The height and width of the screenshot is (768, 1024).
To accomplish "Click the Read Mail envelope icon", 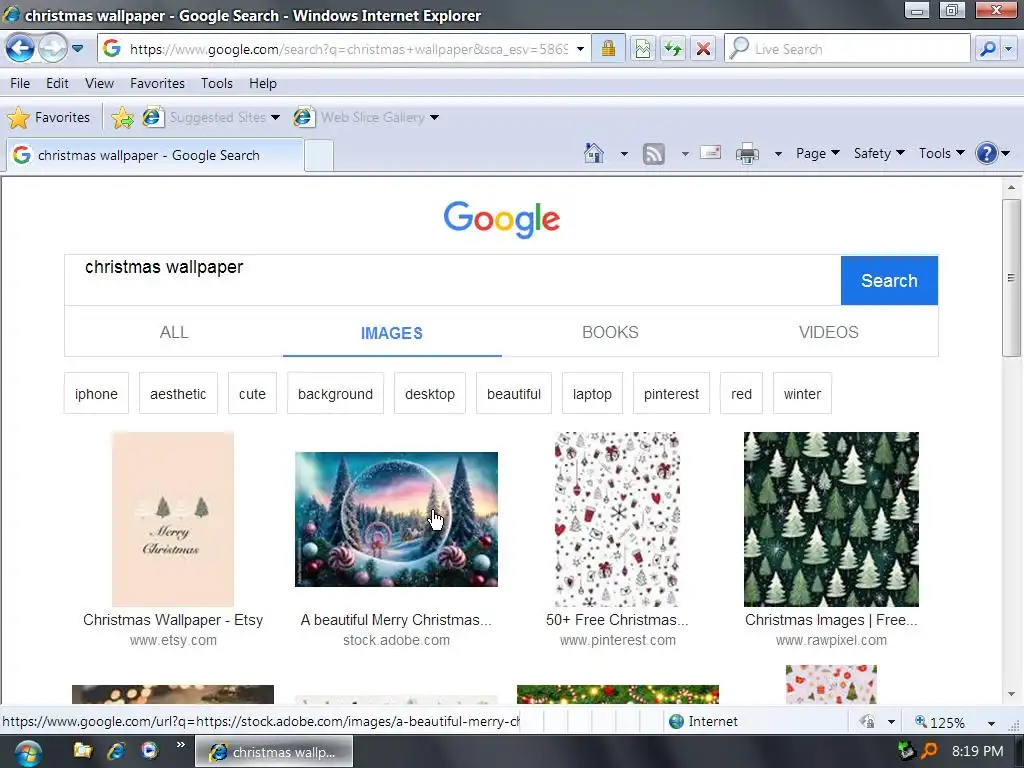I will click(711, 153).
